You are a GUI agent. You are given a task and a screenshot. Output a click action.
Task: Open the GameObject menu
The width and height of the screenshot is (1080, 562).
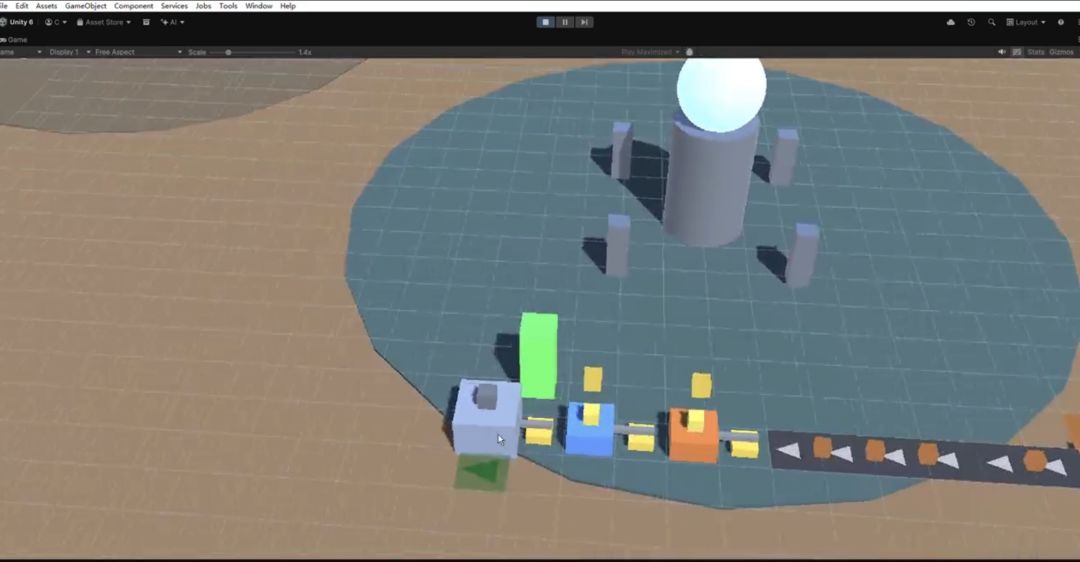[x=85, y=6]
